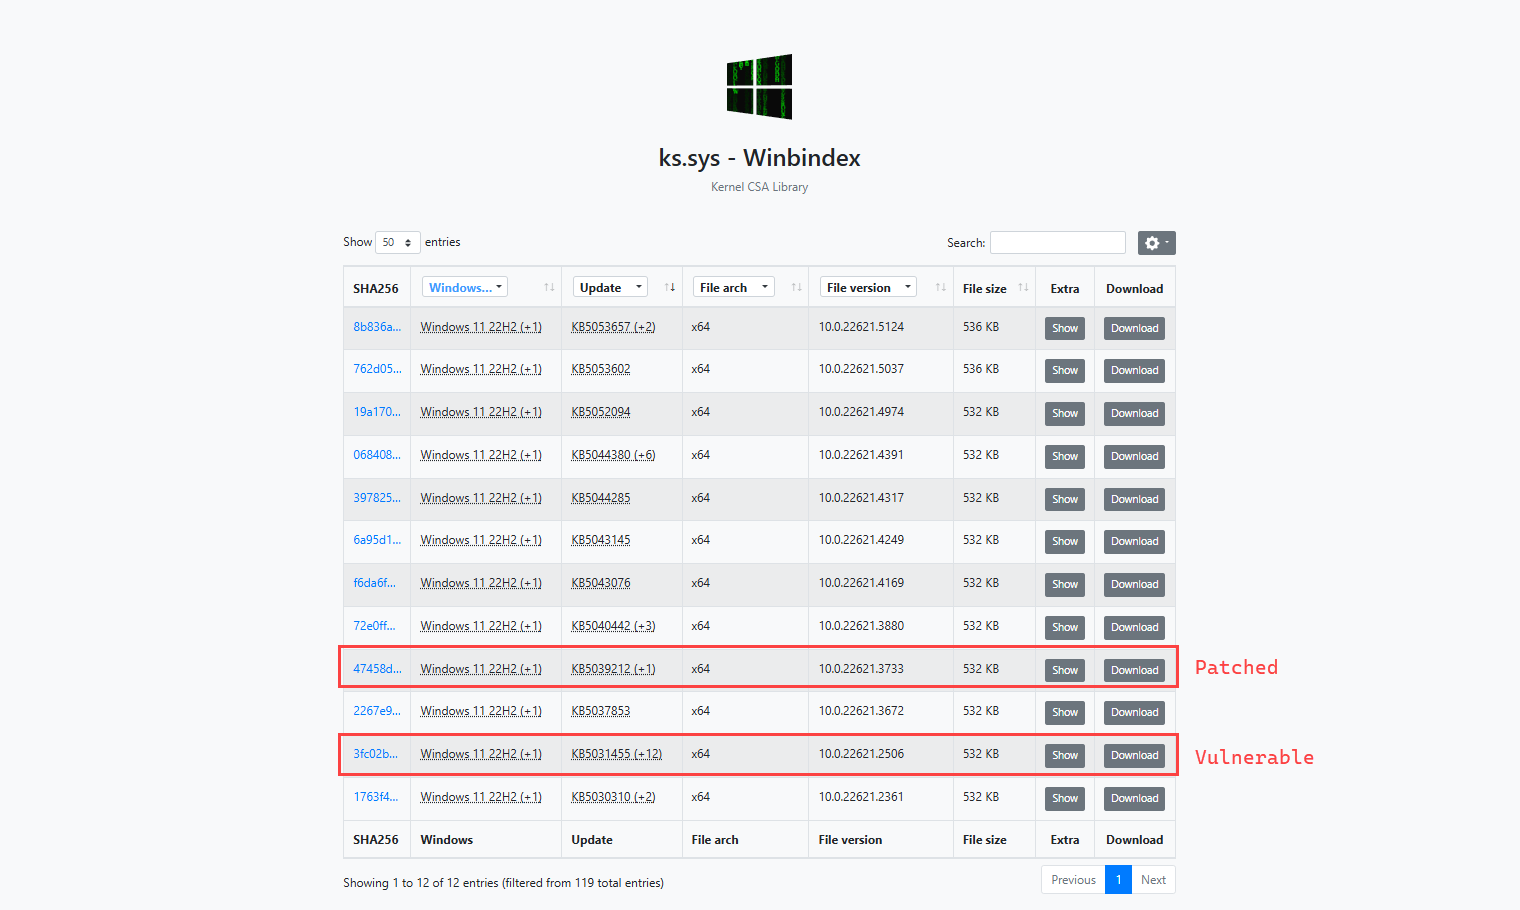Show extra info for version 10.0.22621.3733
1520x910 pixels.
click(1065, 670)
